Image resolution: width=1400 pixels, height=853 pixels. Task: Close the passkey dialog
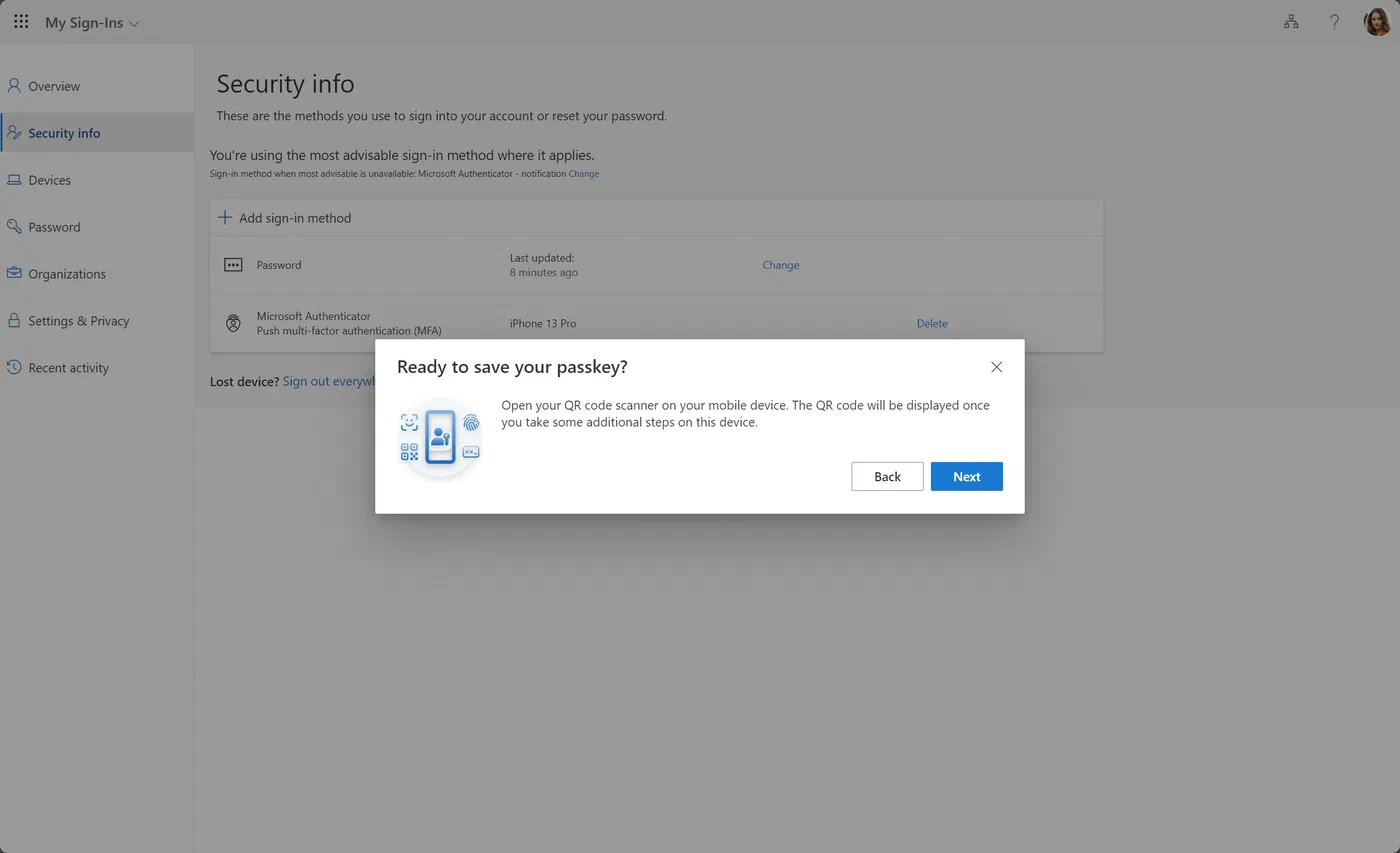pyautogui.click(x=996, y=367)
